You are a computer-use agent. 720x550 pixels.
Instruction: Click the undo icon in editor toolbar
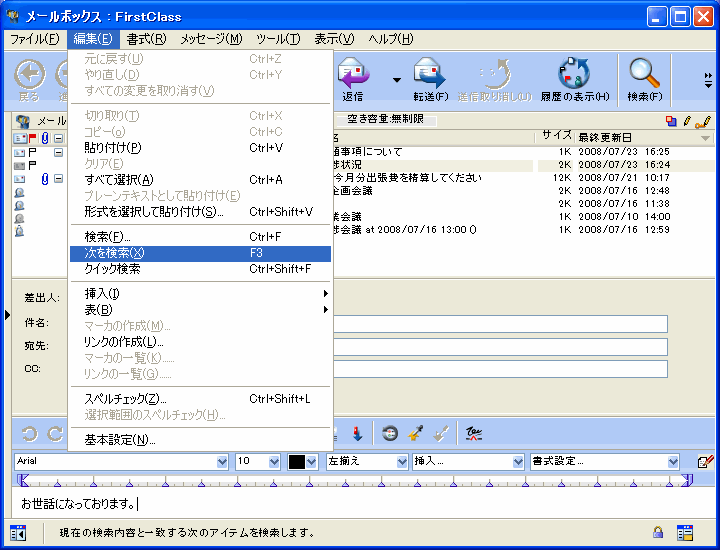tap(29, 434)
